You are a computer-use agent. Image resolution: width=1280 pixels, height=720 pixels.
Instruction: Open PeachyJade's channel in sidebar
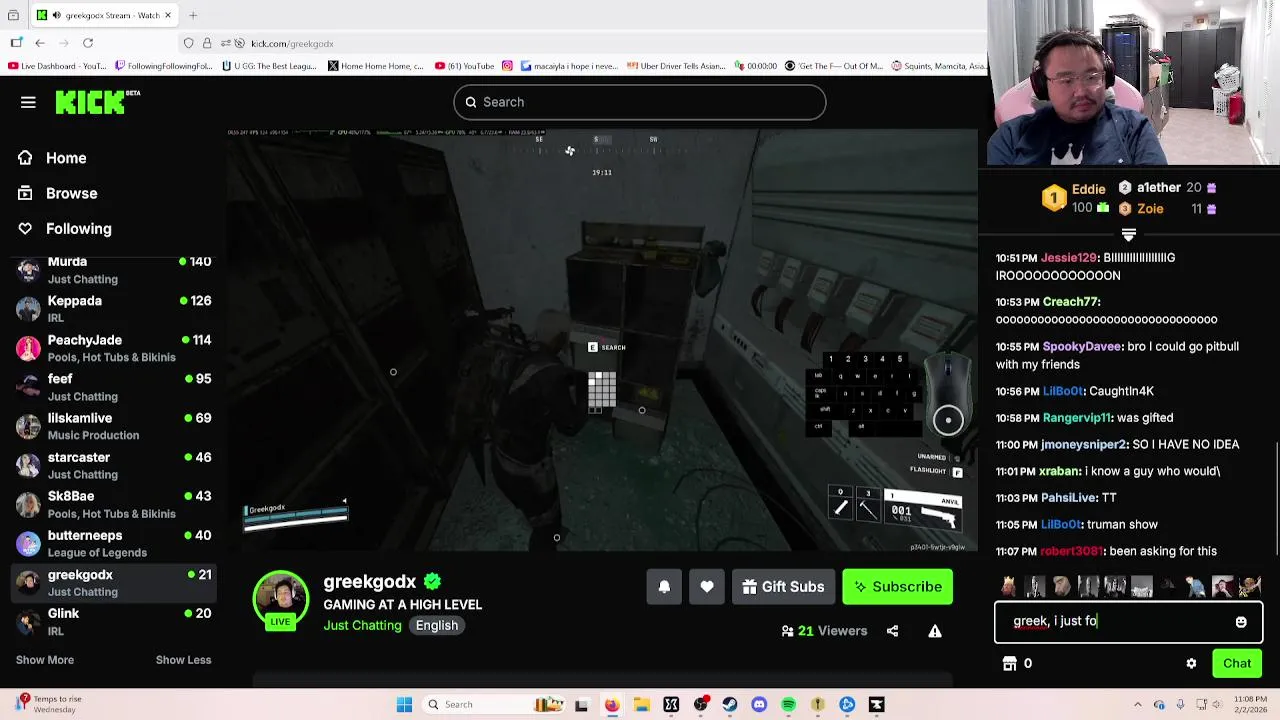(114, 348)
